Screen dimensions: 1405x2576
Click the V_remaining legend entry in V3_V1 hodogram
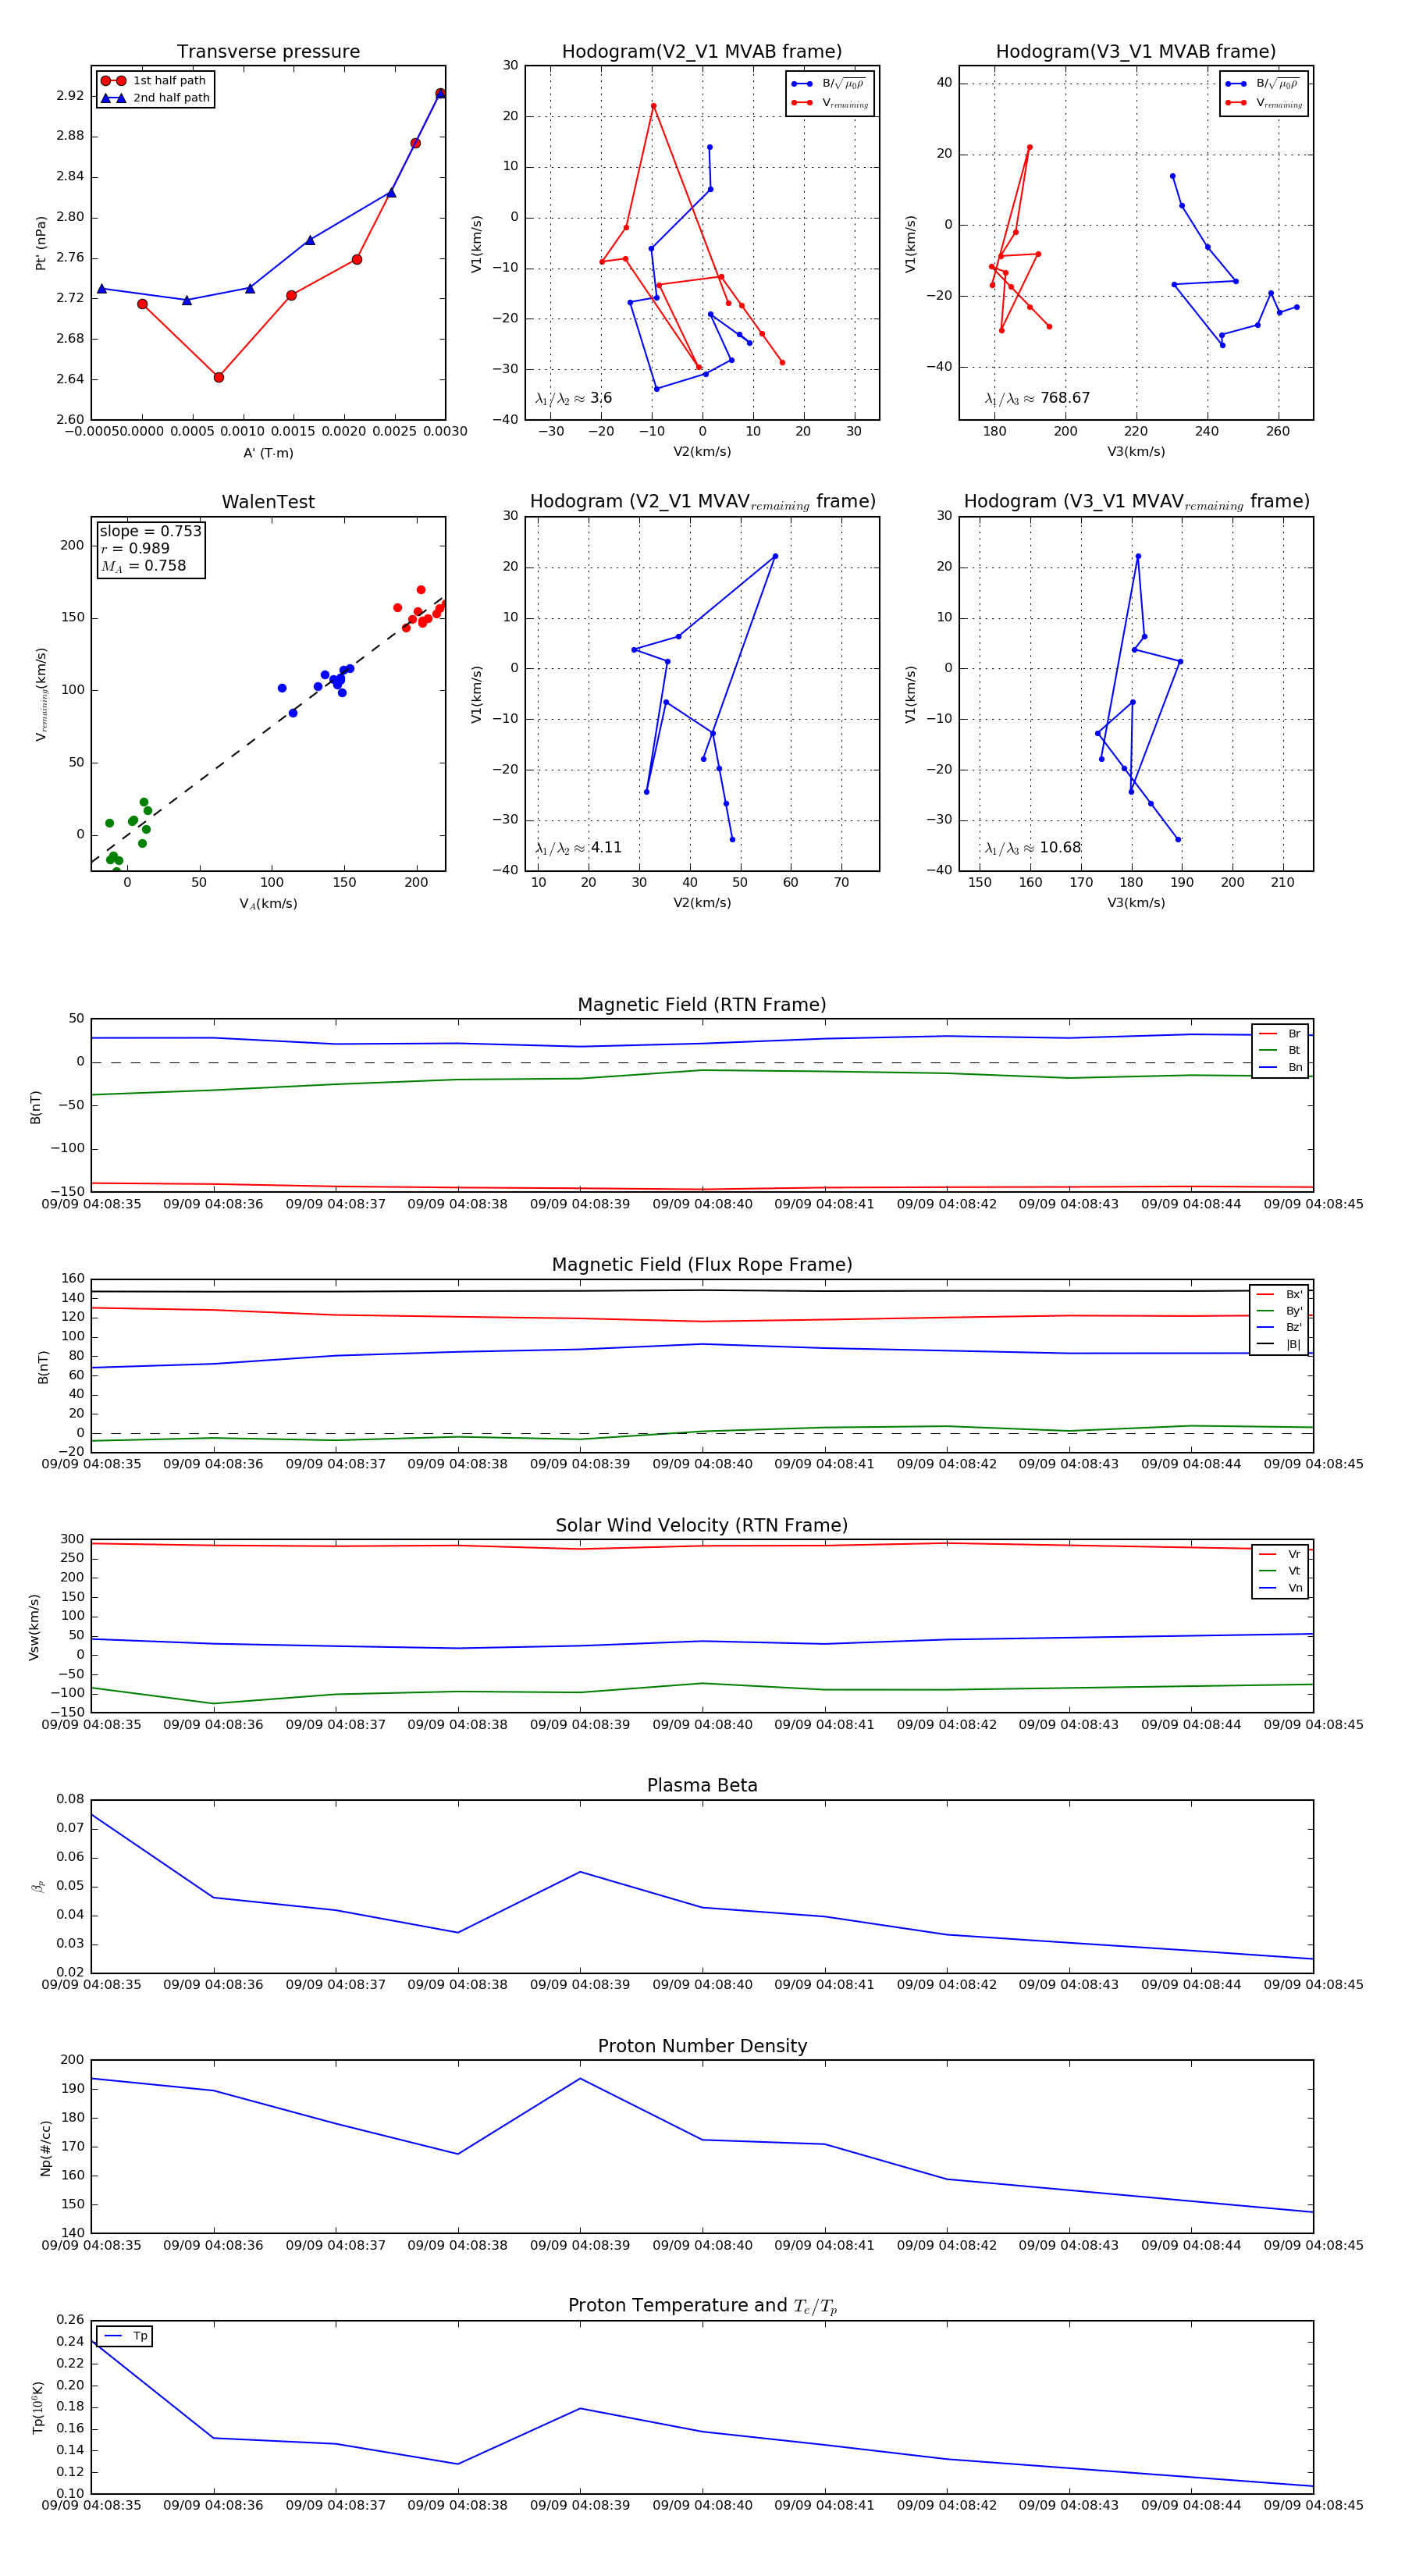[1264, 103]
